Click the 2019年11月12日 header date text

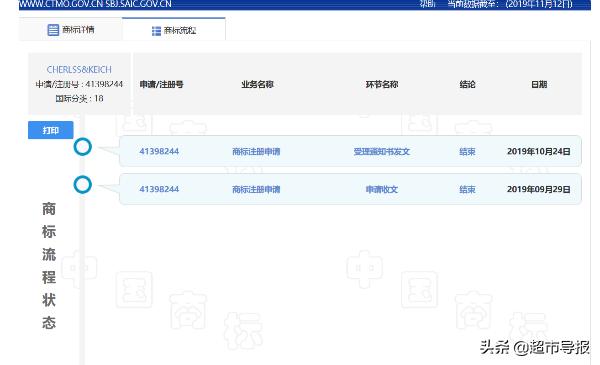coord(539,4)
